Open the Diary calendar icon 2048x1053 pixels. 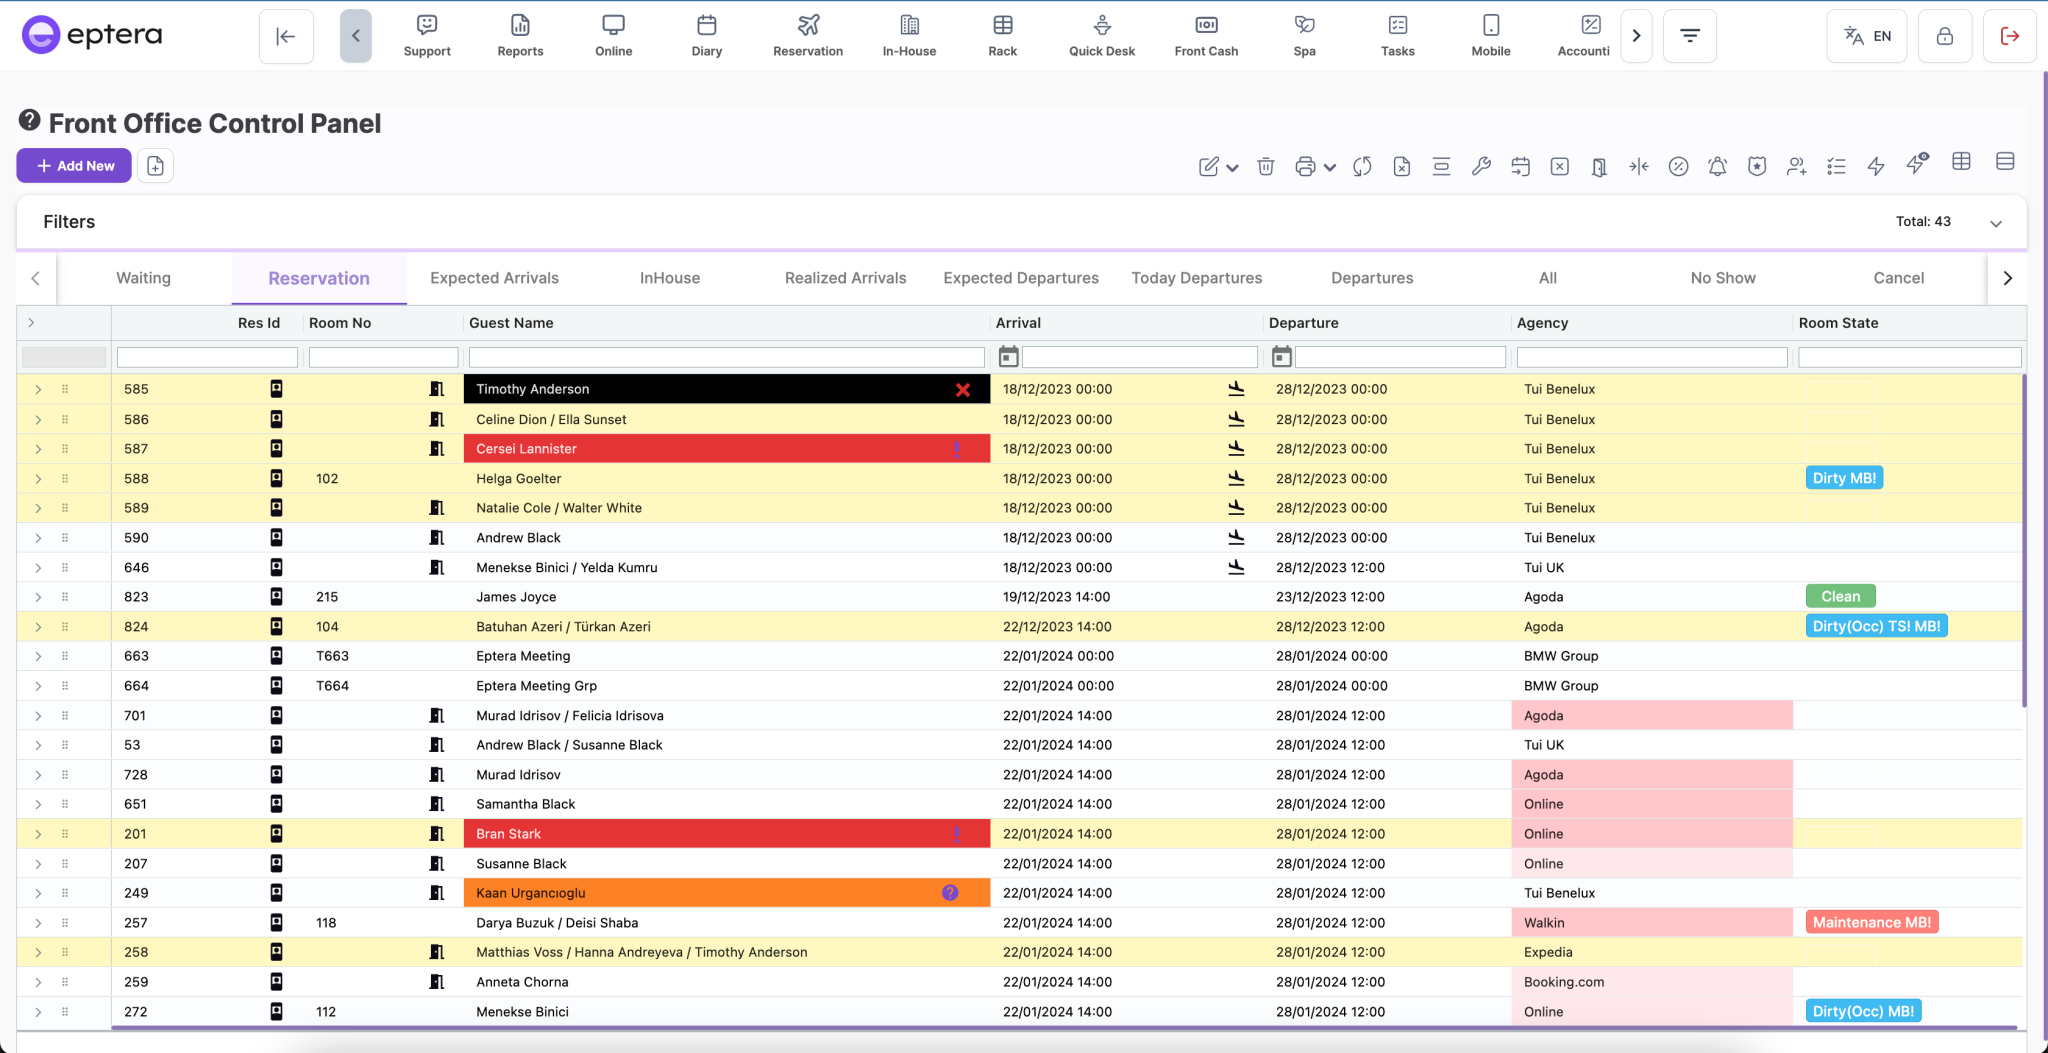[706, 35]
